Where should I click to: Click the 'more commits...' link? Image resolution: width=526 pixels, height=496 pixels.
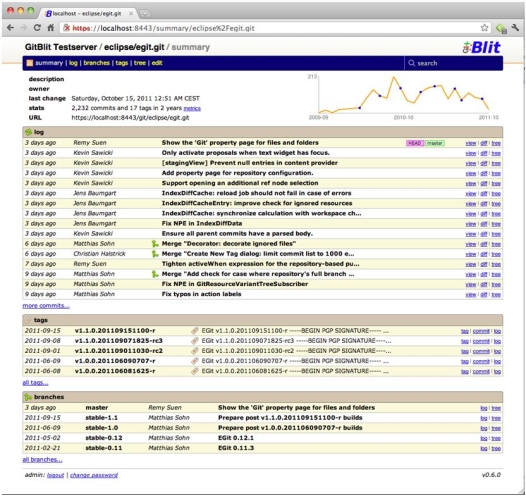(x=46, y=306)
